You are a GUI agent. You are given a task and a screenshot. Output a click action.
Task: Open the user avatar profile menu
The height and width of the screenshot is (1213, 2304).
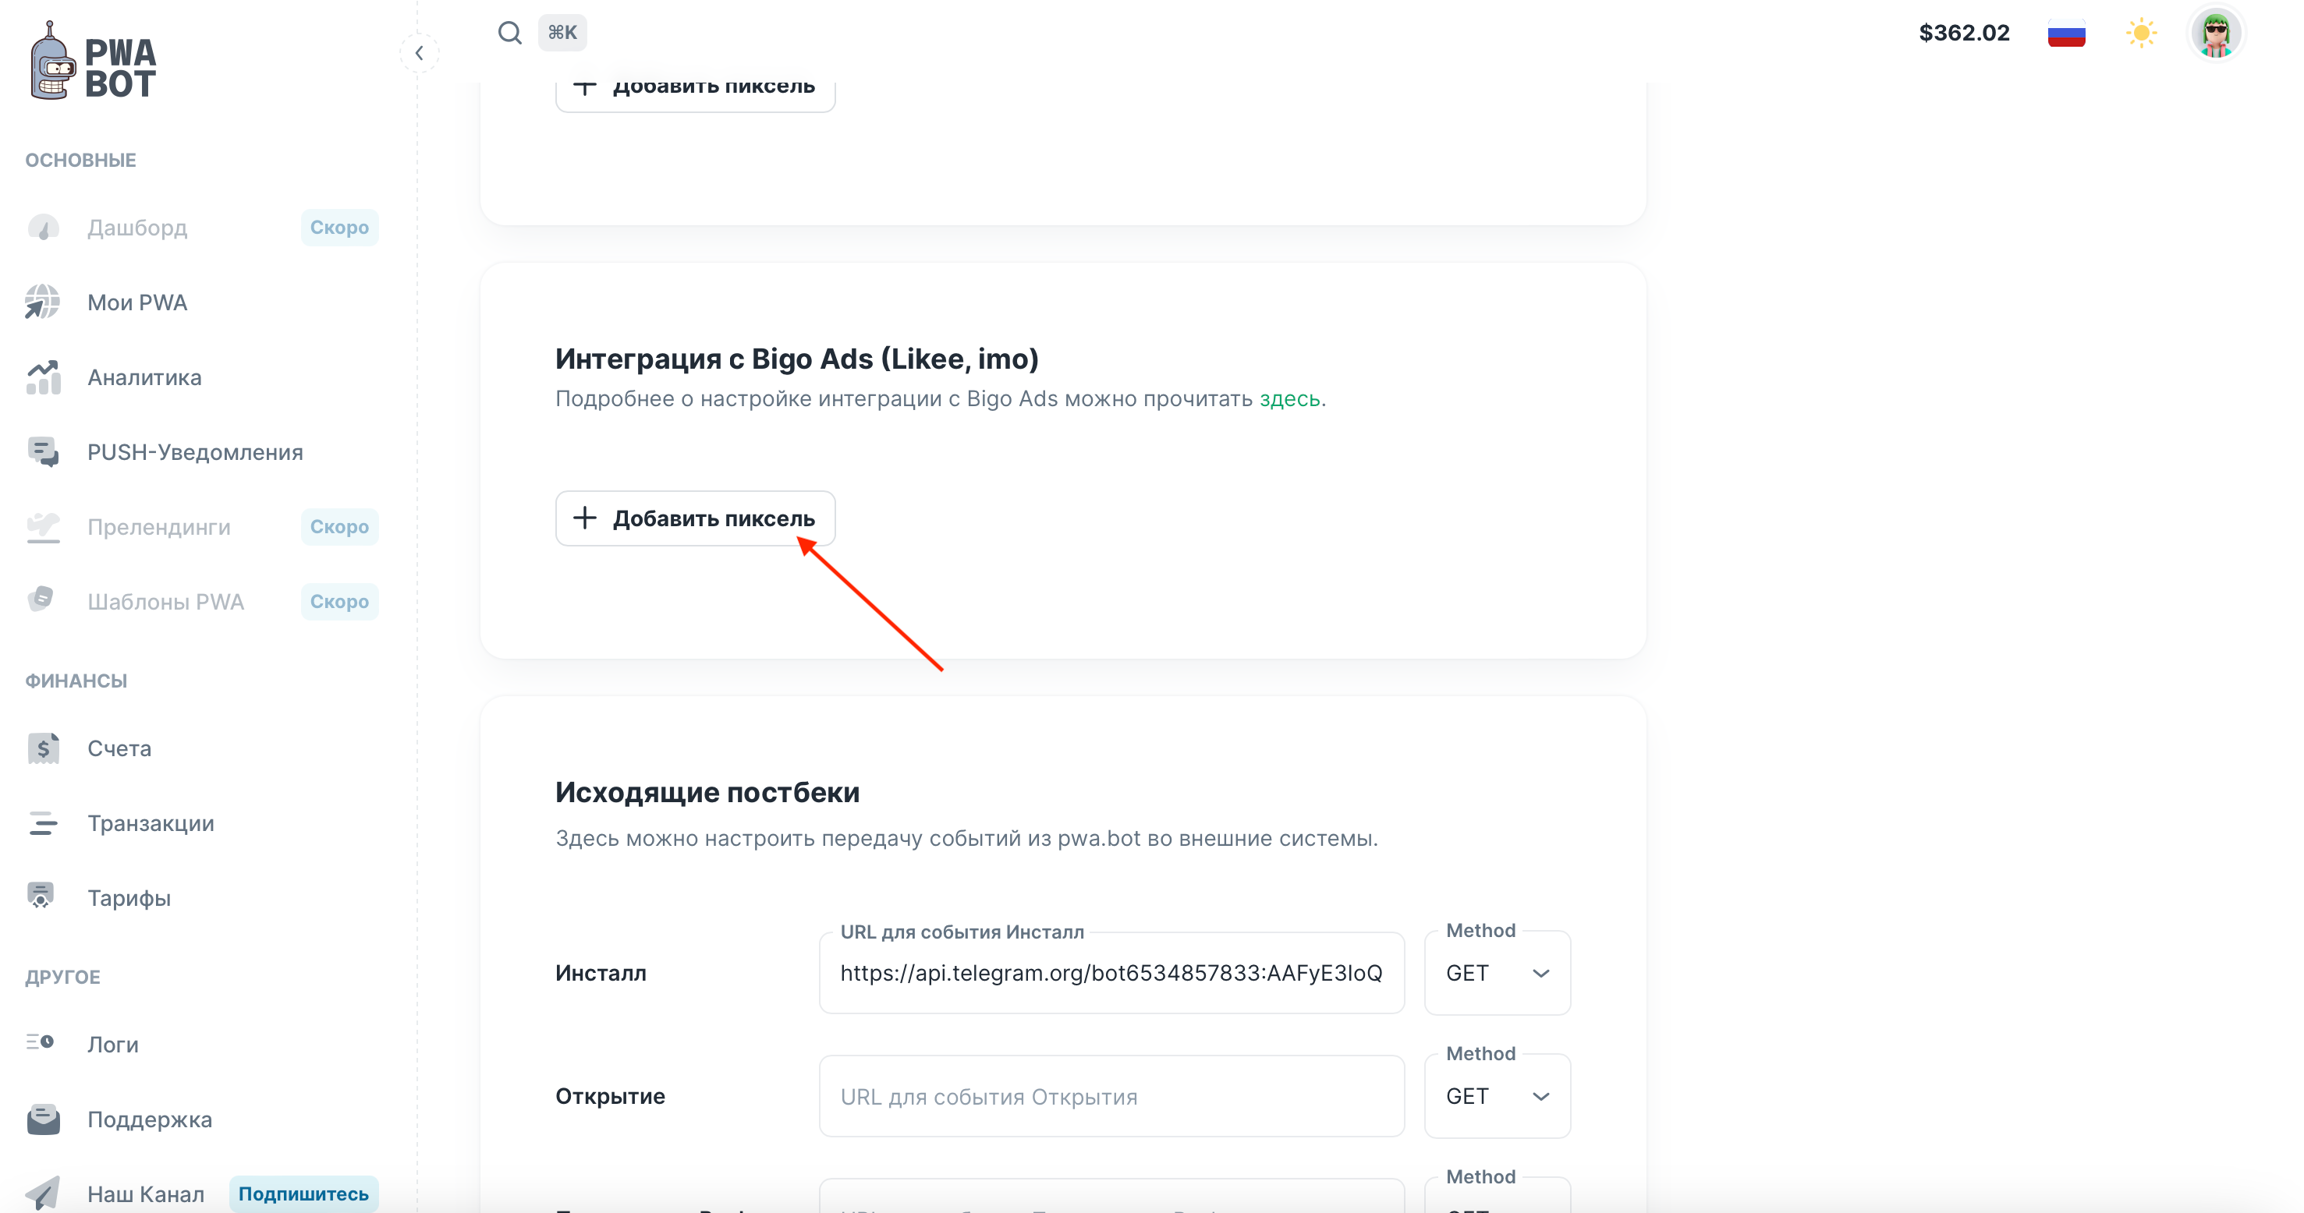(2216, 33)
